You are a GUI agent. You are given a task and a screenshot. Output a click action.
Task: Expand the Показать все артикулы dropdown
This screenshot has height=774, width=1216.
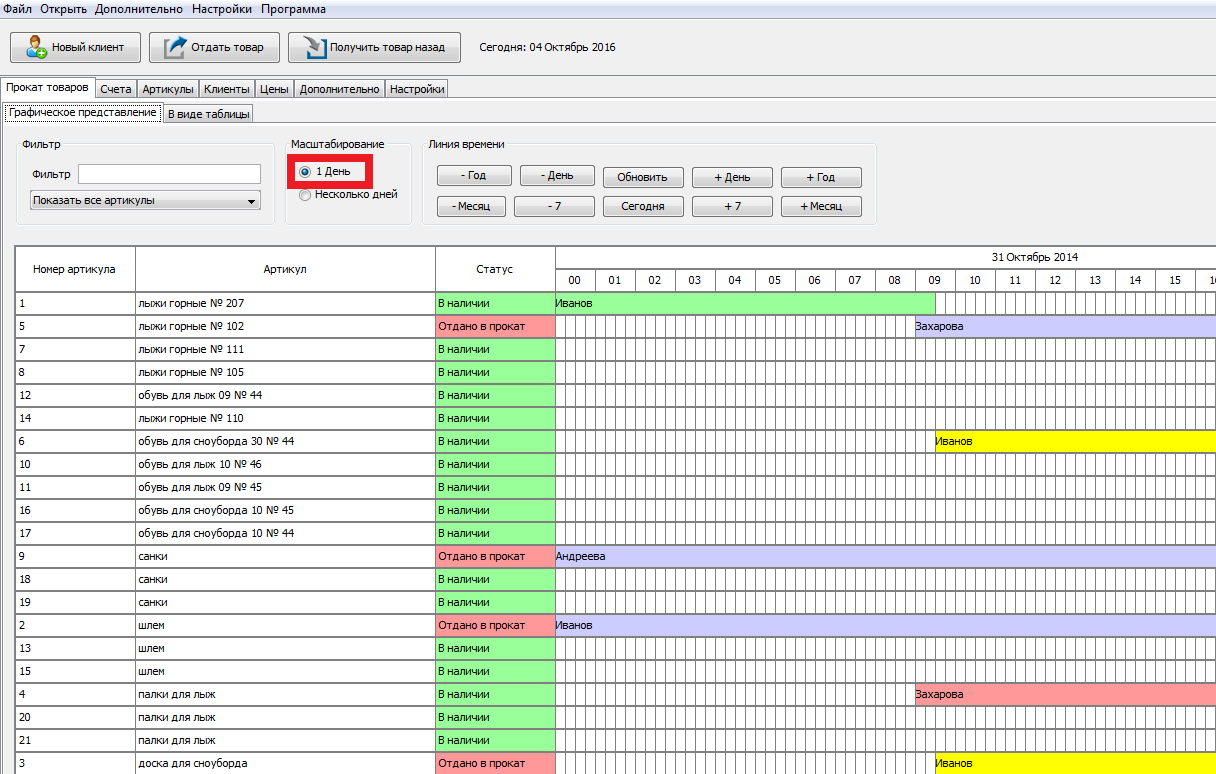click(145, 200)
